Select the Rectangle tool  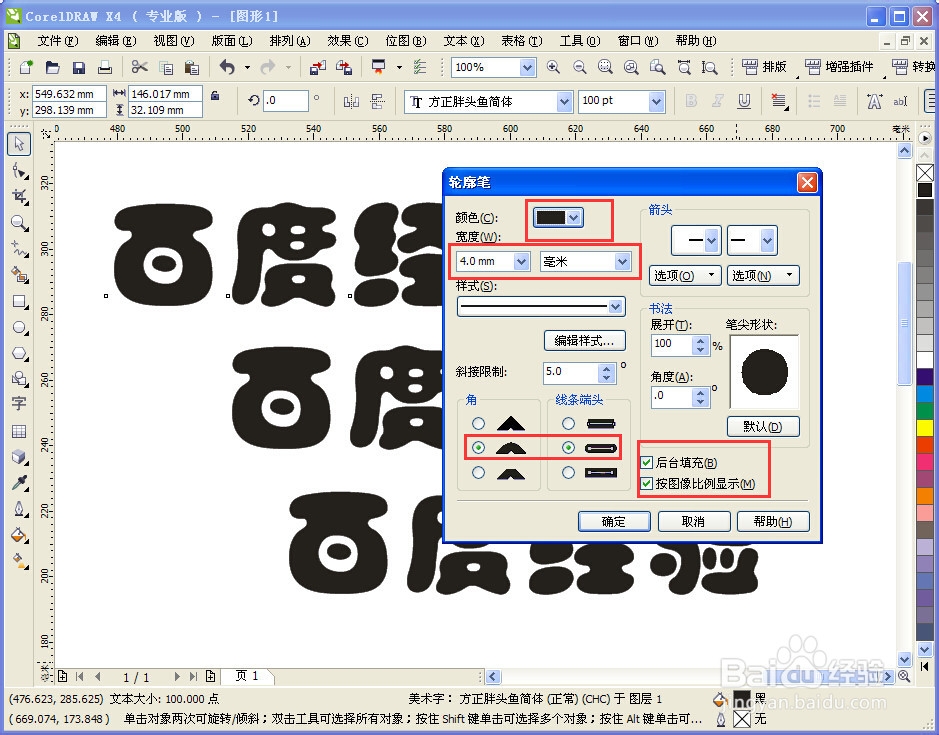19,301
